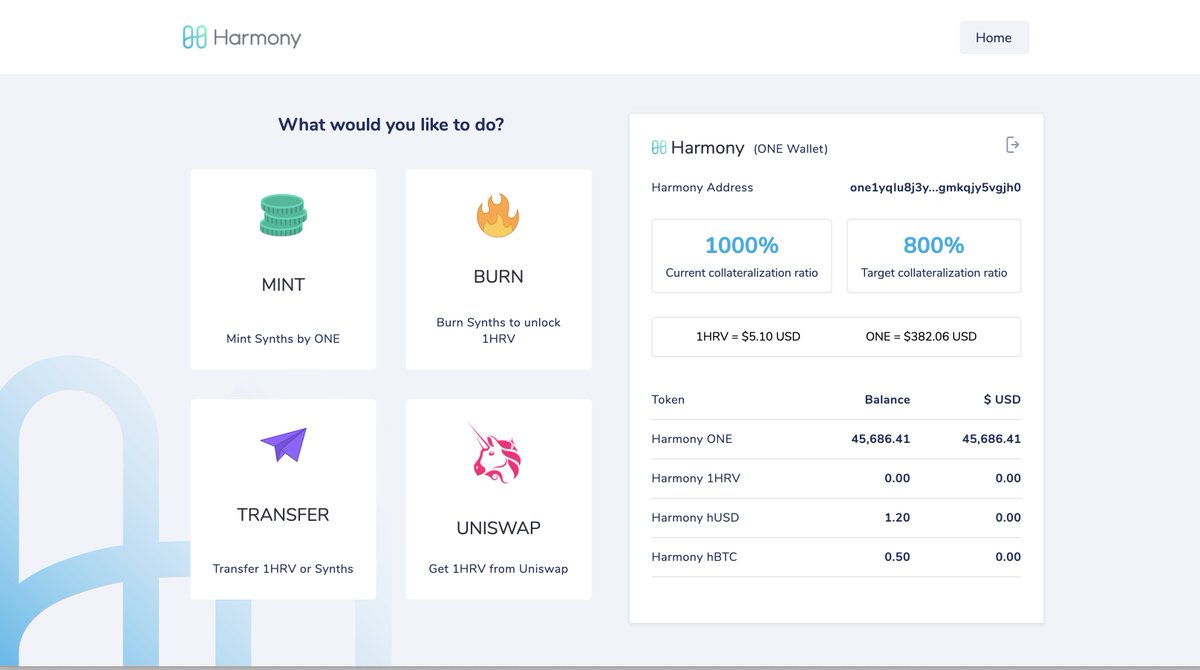
Task: Click the '(ONE Wallet)' label
Action: (x=790, y=149)
